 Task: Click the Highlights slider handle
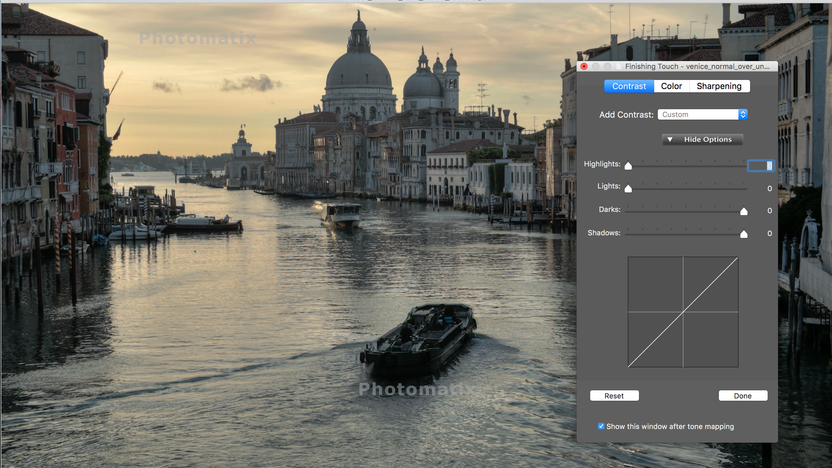tap(628, 166)
